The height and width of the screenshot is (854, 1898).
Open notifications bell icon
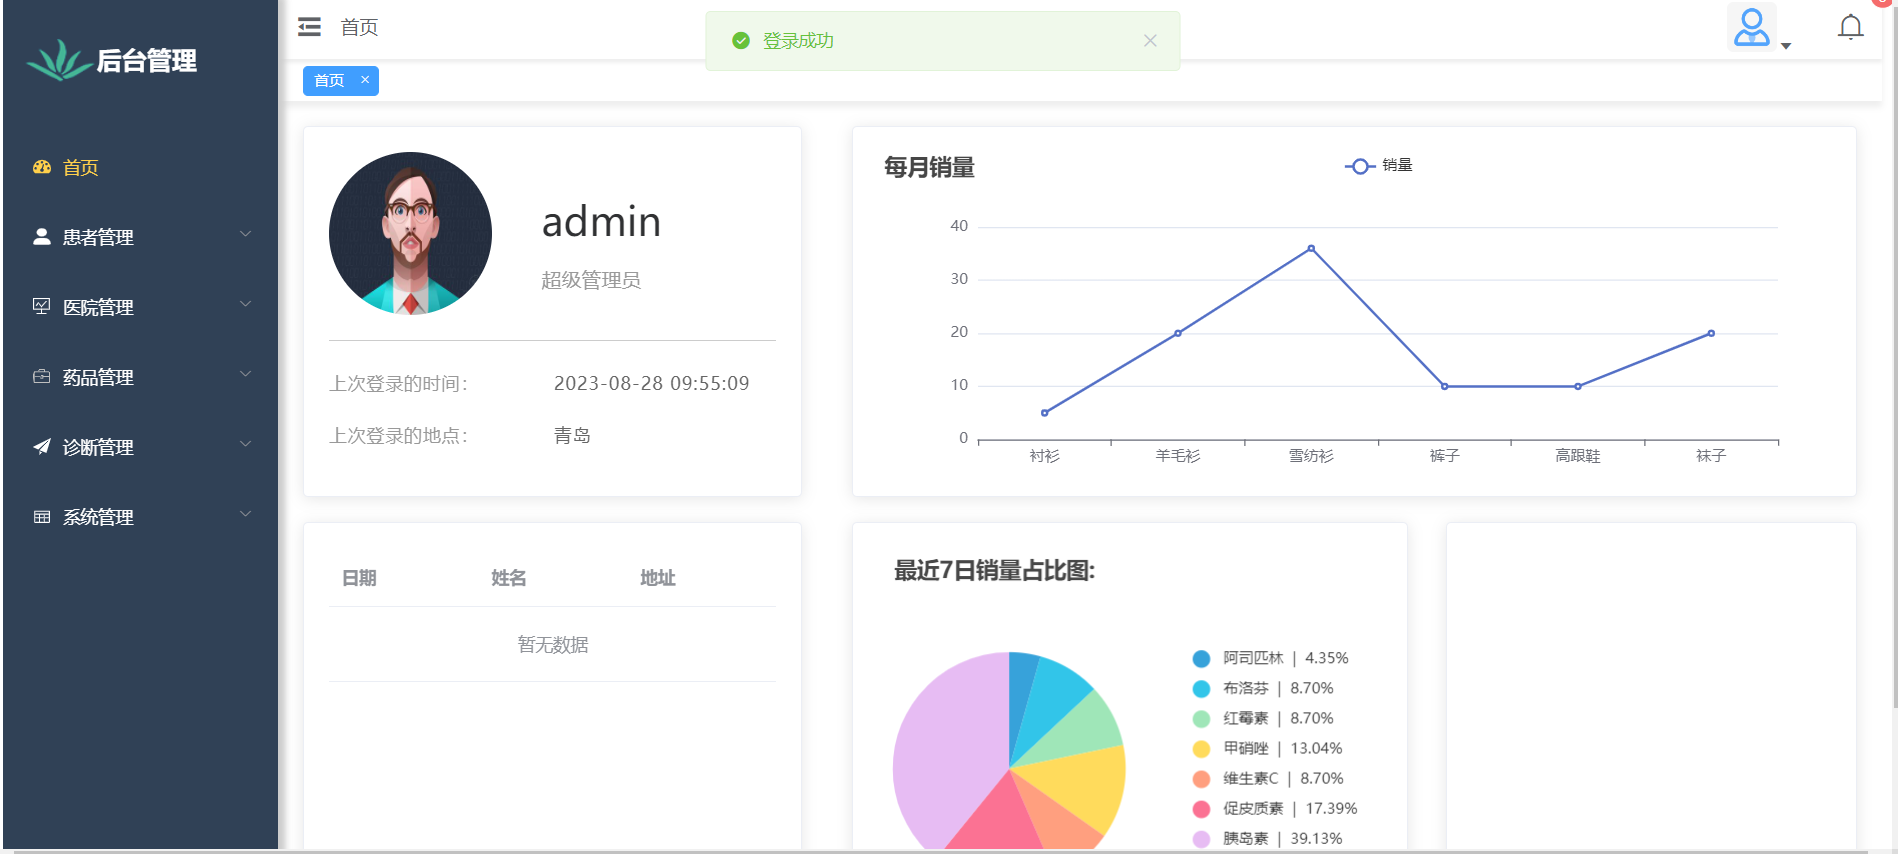click(x=1850, y=27)
